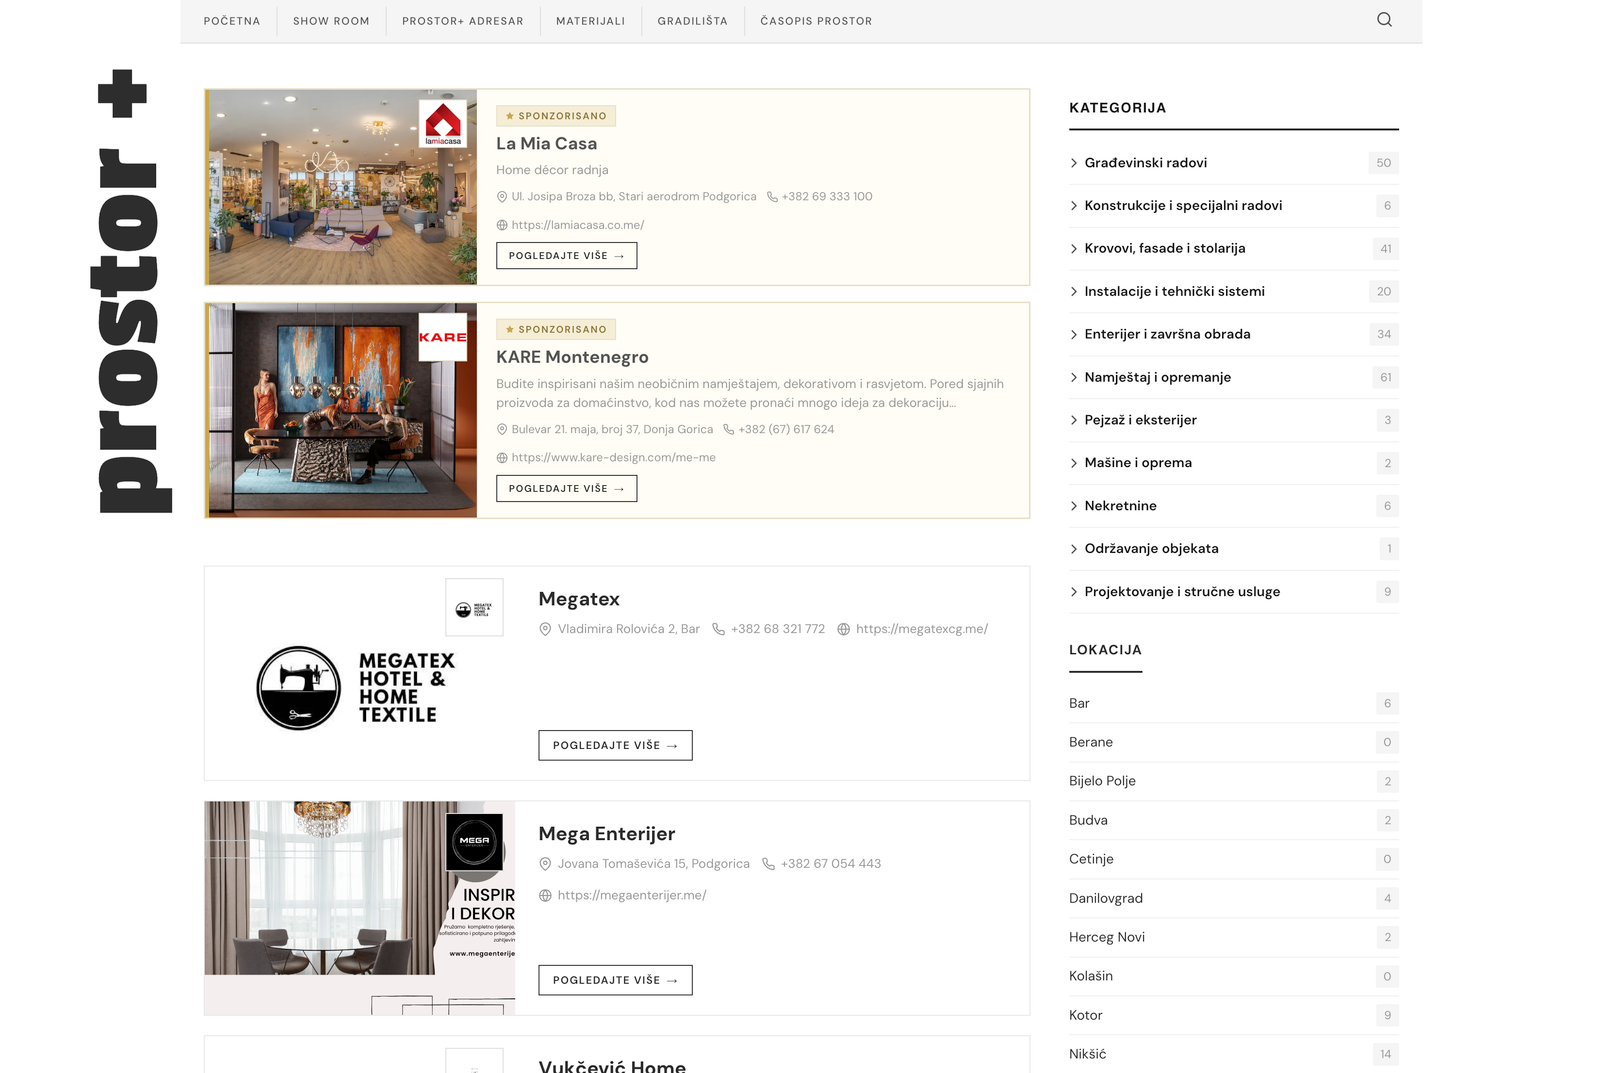The width and height of the screenshot is (1600, 1073).
Task: Click La Mia Casa phone icon
Action: click(772, 197)
